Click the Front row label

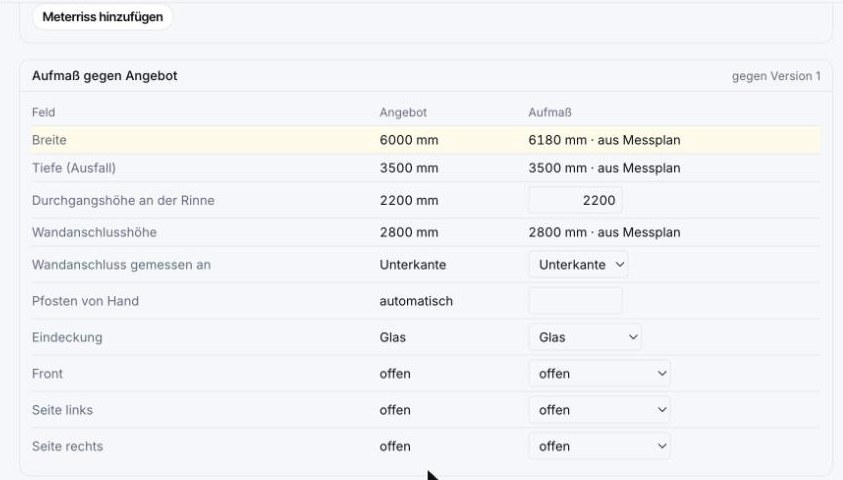click(47, 374)
